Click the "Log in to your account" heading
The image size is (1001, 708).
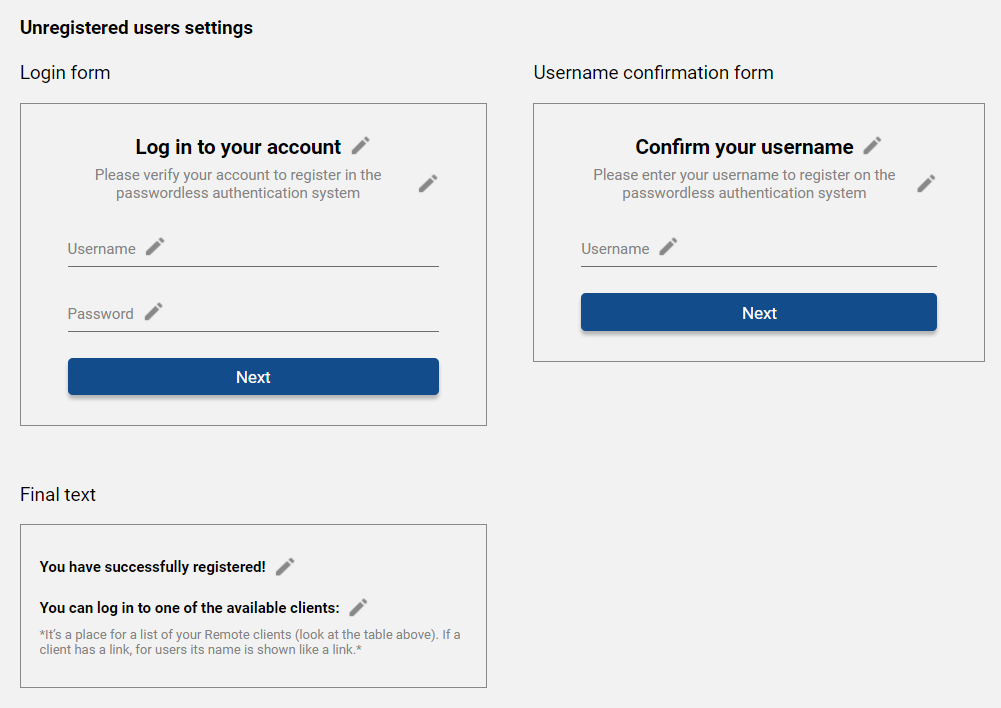click(x=238, y=147)
